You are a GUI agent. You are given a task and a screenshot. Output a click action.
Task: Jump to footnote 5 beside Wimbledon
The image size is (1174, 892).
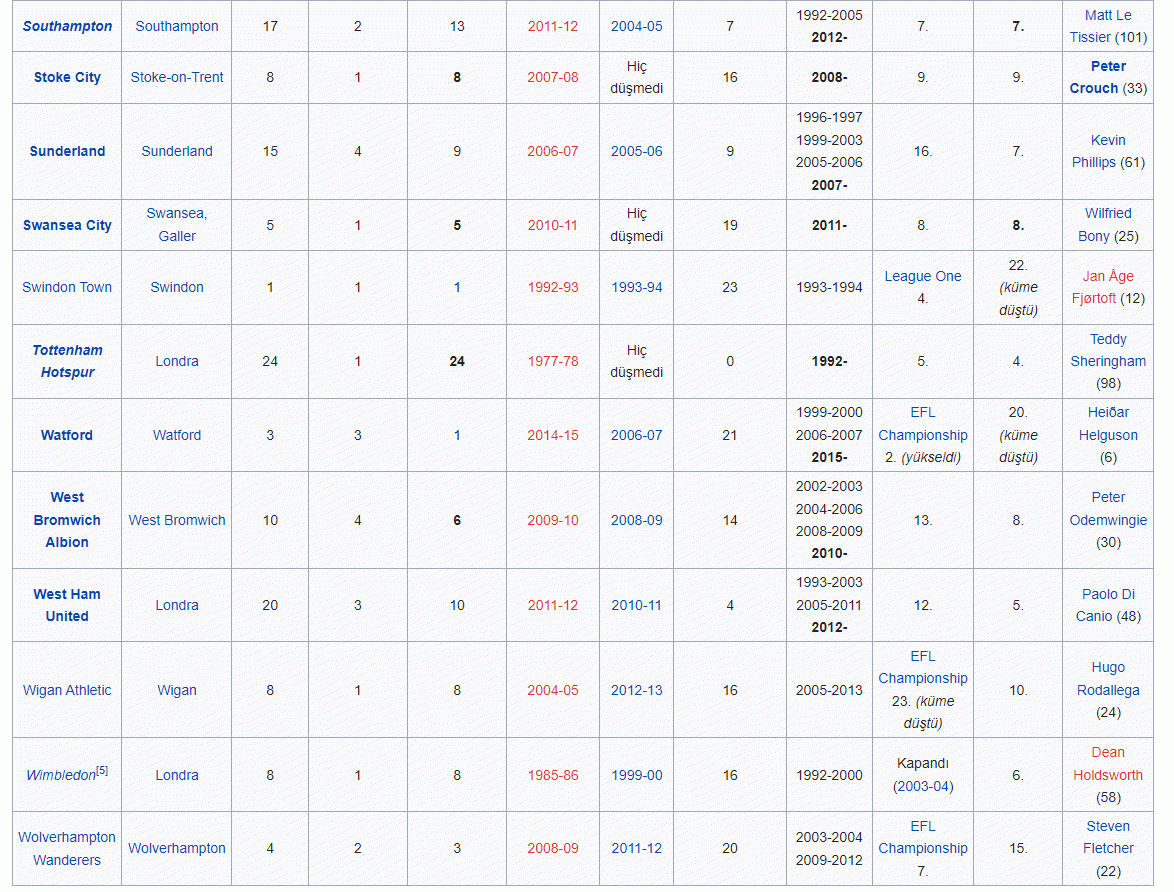[102, 771]
